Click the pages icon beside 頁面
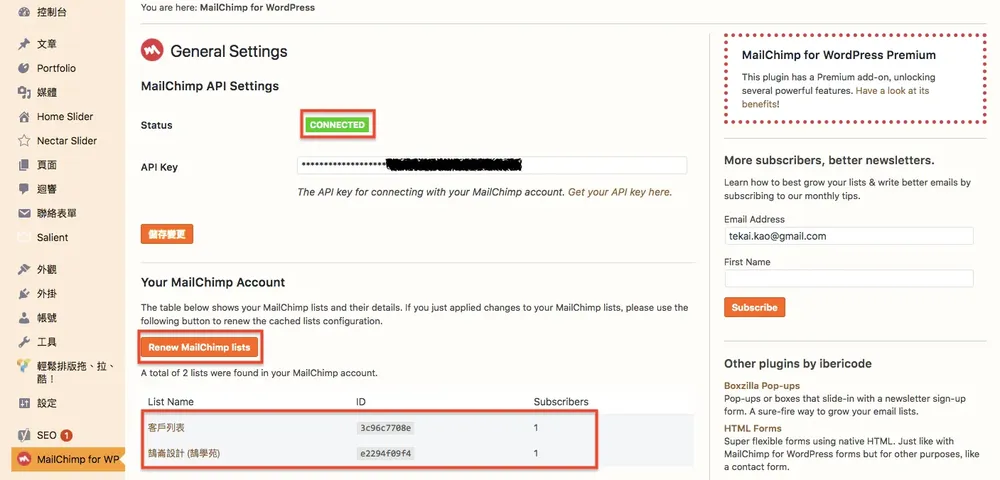Viewport: 1000px width, 480px height. [24, 165]
